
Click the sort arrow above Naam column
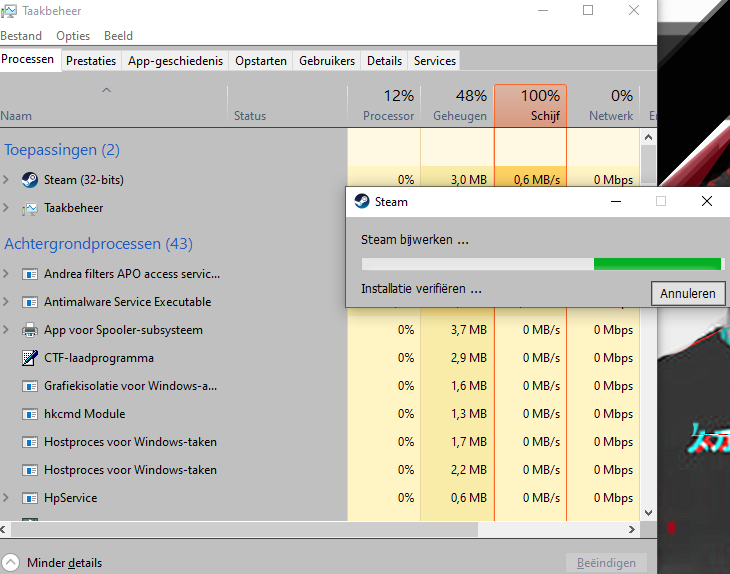tap(107, 90)
